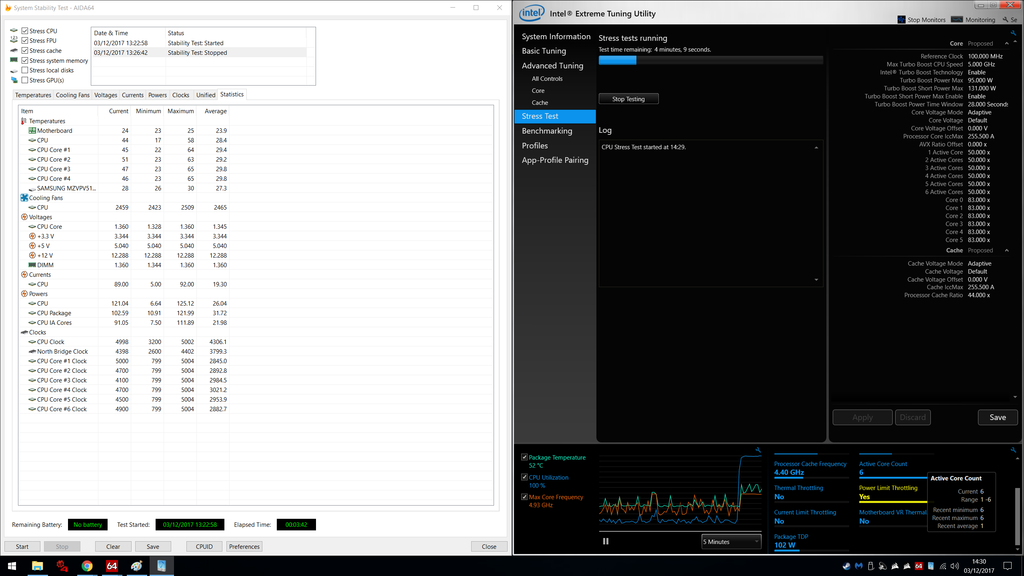Screen dimensions: 1024x576
Task: Switch to AIDA64 taskbar icon
Action: pos(112,566)
